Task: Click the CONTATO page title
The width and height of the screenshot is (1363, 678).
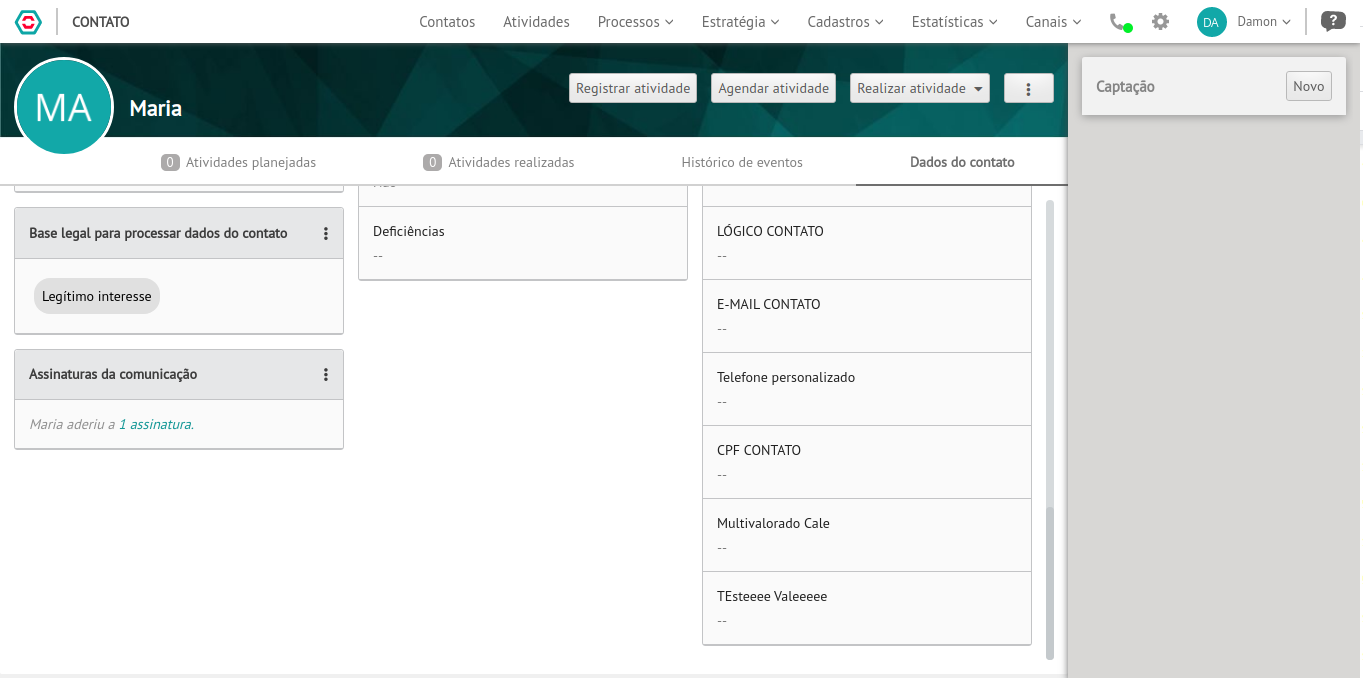Action: (101, 21)
